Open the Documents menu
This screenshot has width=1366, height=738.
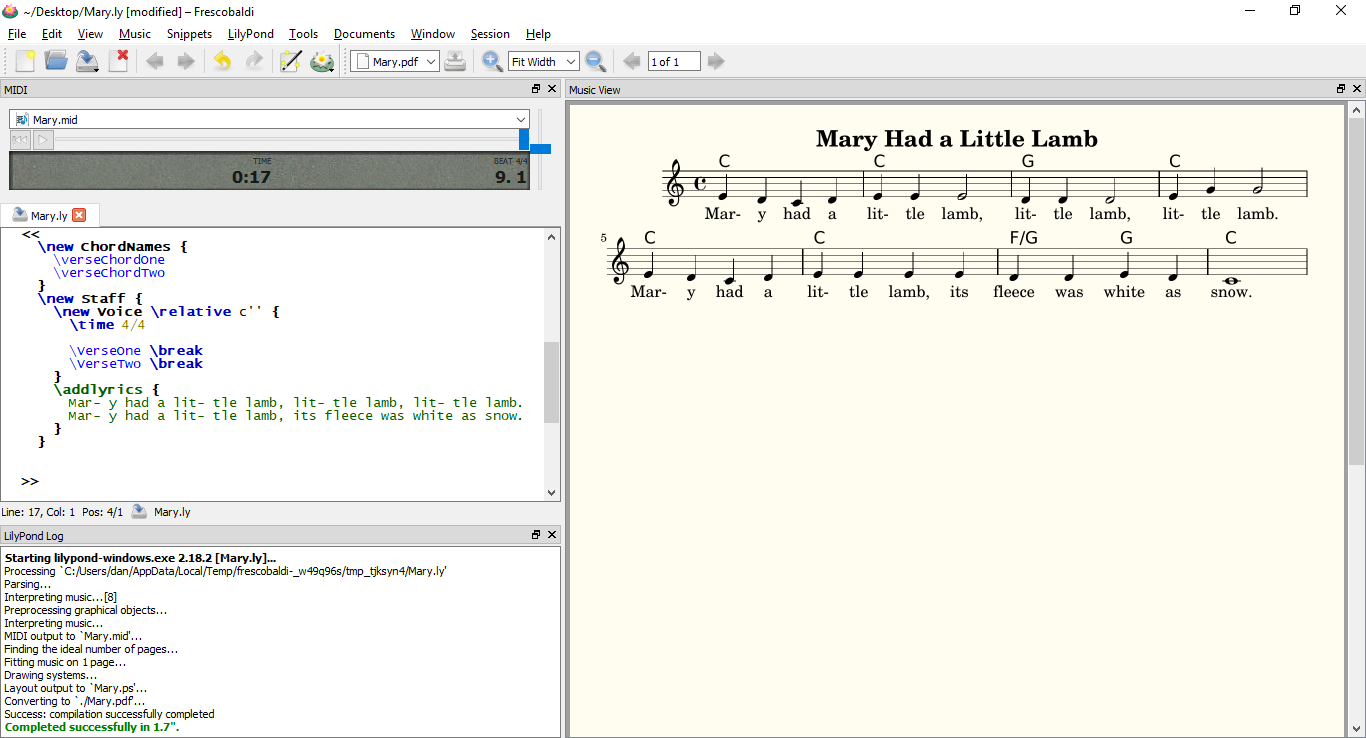point(364,33)
